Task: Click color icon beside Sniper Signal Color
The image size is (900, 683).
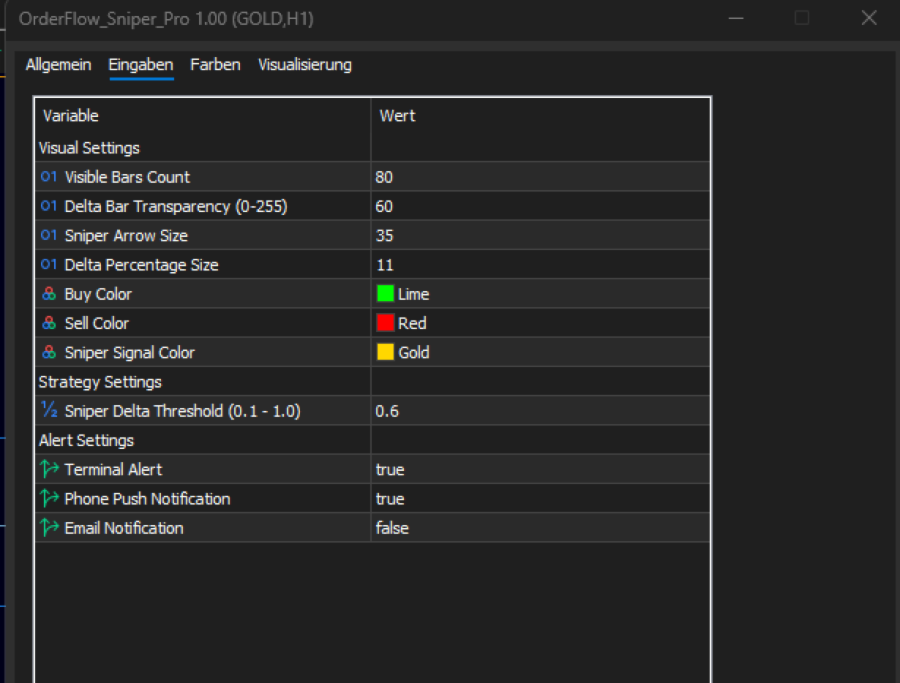Action: tap(49, 352)
